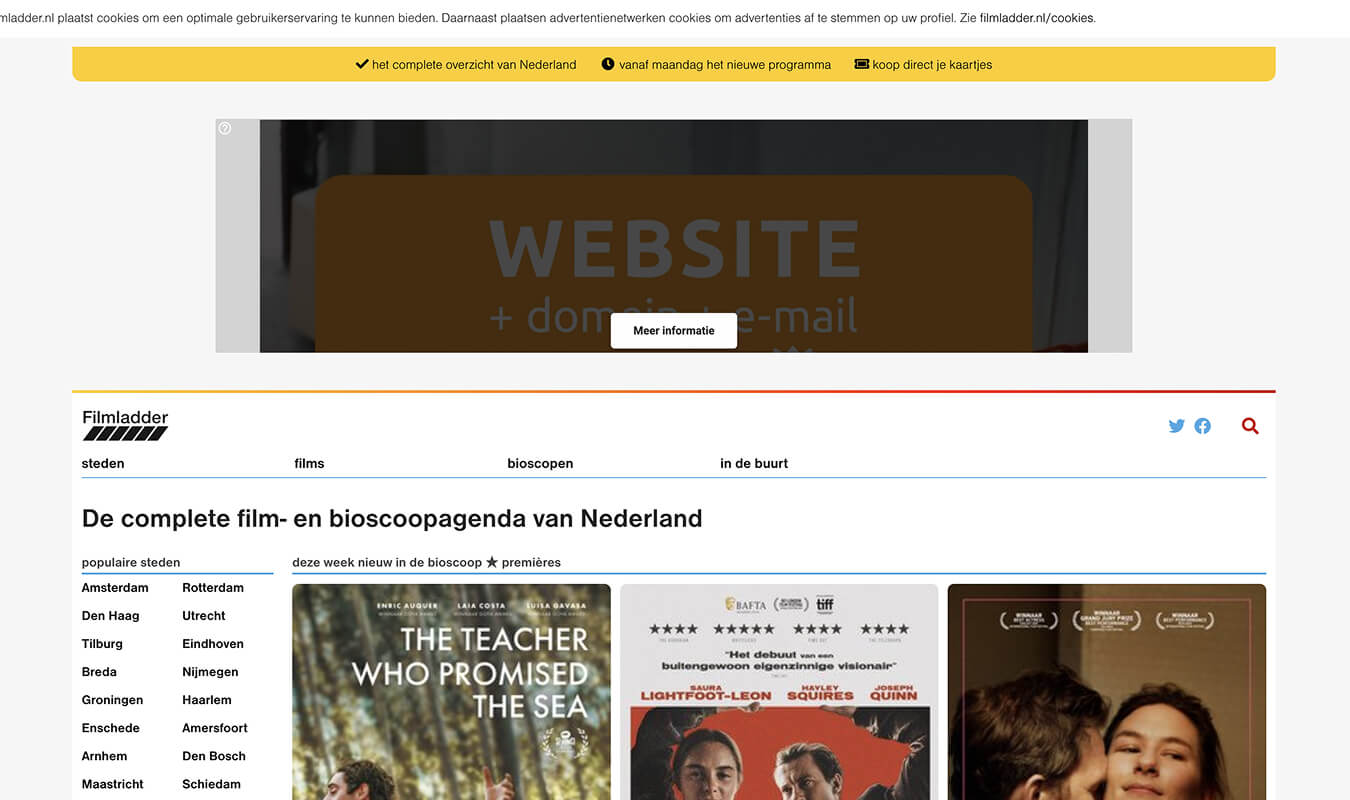Select Amsterdam from populaire steden
1350x800 pixels.
tap(115, 588)
